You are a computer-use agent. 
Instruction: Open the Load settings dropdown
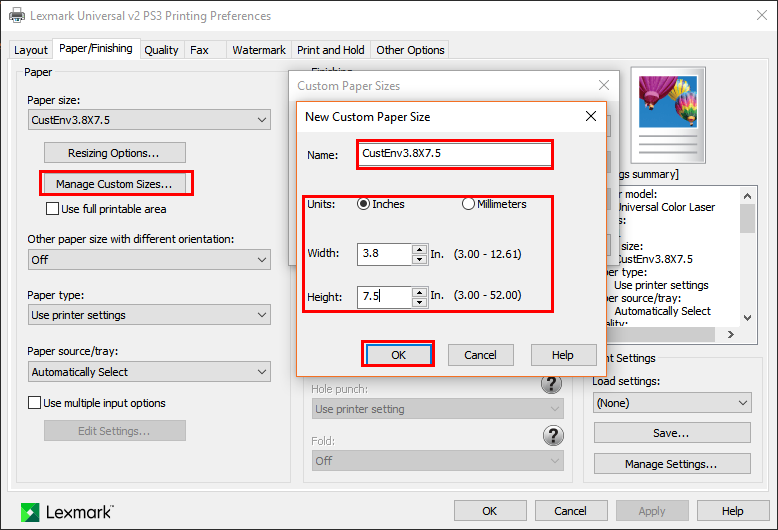[672, 402]
